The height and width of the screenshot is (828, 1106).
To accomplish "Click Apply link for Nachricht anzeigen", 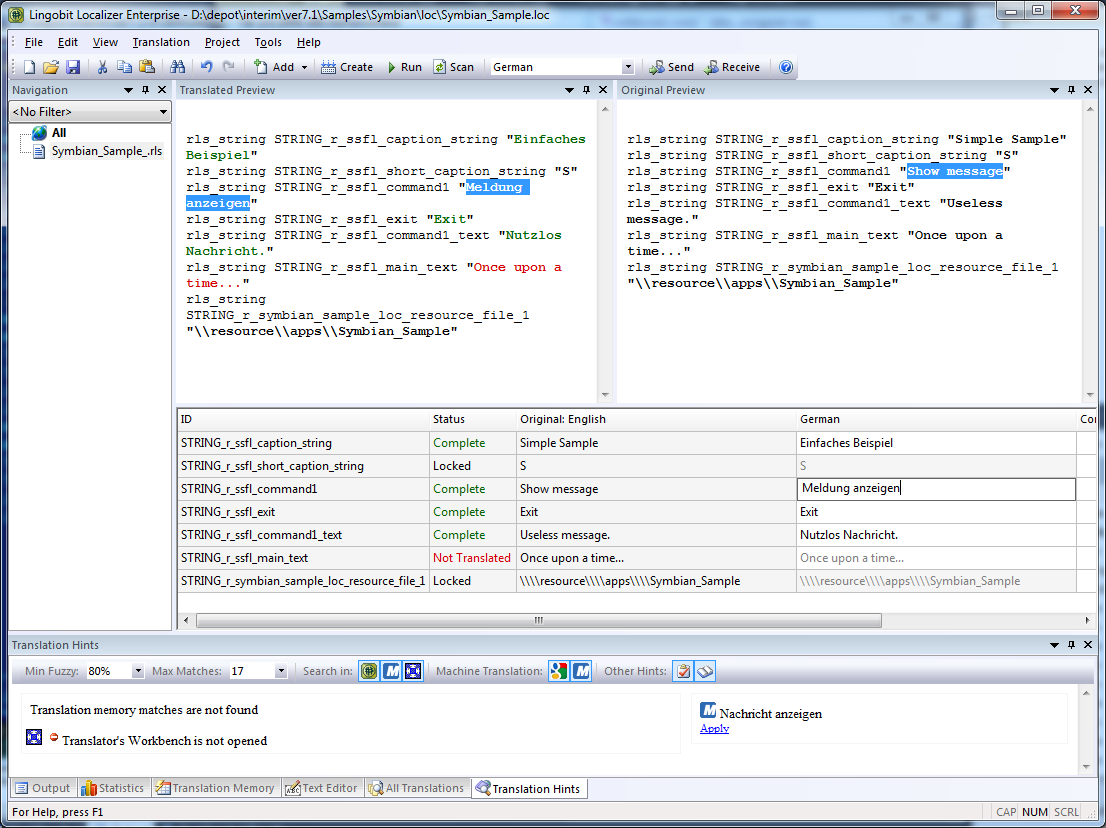I will pyautogui.click(x=714, y=729).
